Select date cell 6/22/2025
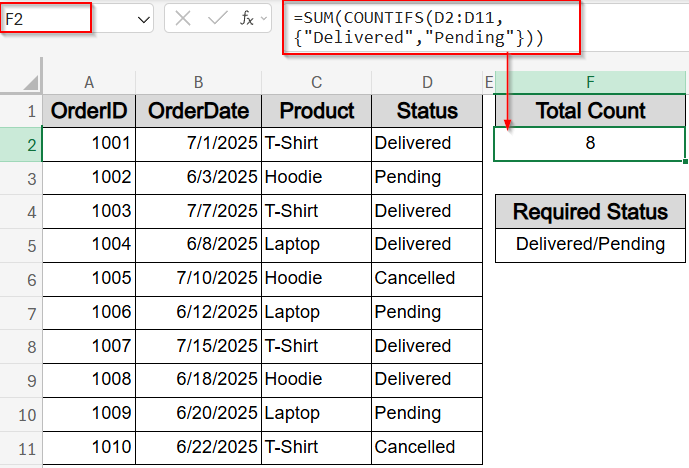 [x=198, y=448]
